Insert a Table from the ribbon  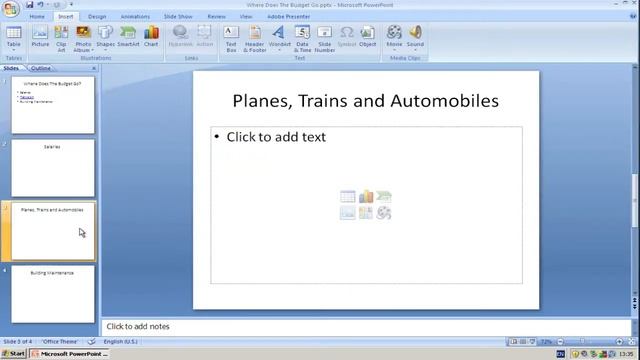tap(13, 38)
